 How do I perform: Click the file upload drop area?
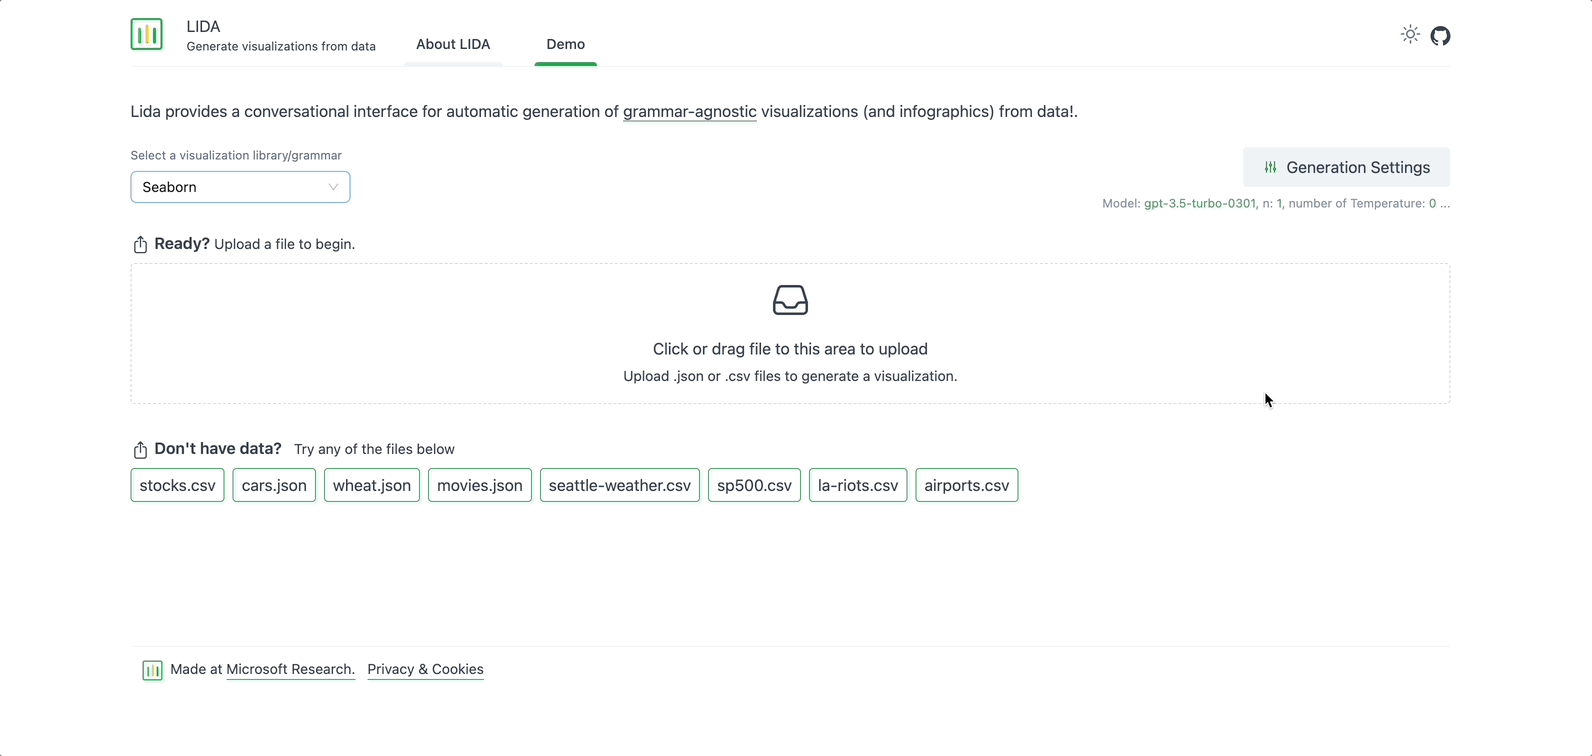pyautogui.click(x=790, y=350)
